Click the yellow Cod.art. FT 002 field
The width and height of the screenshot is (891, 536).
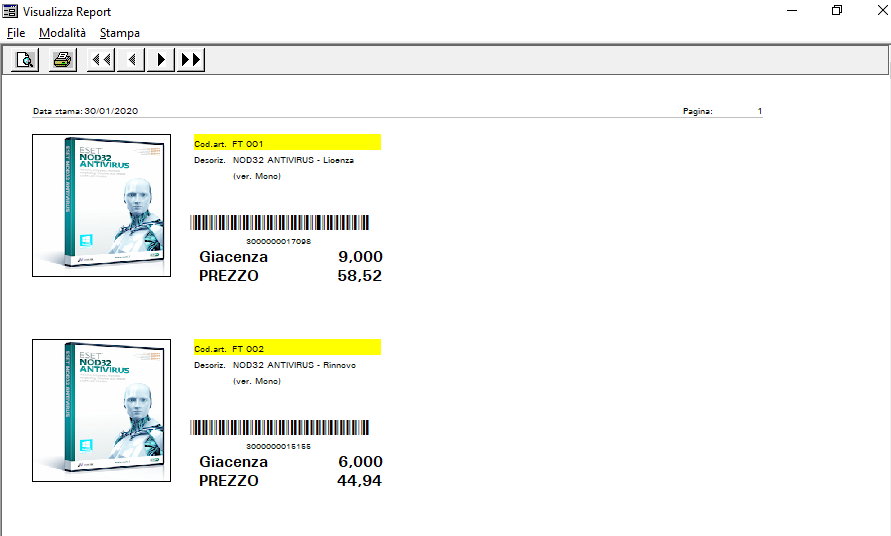click(287, 347)
